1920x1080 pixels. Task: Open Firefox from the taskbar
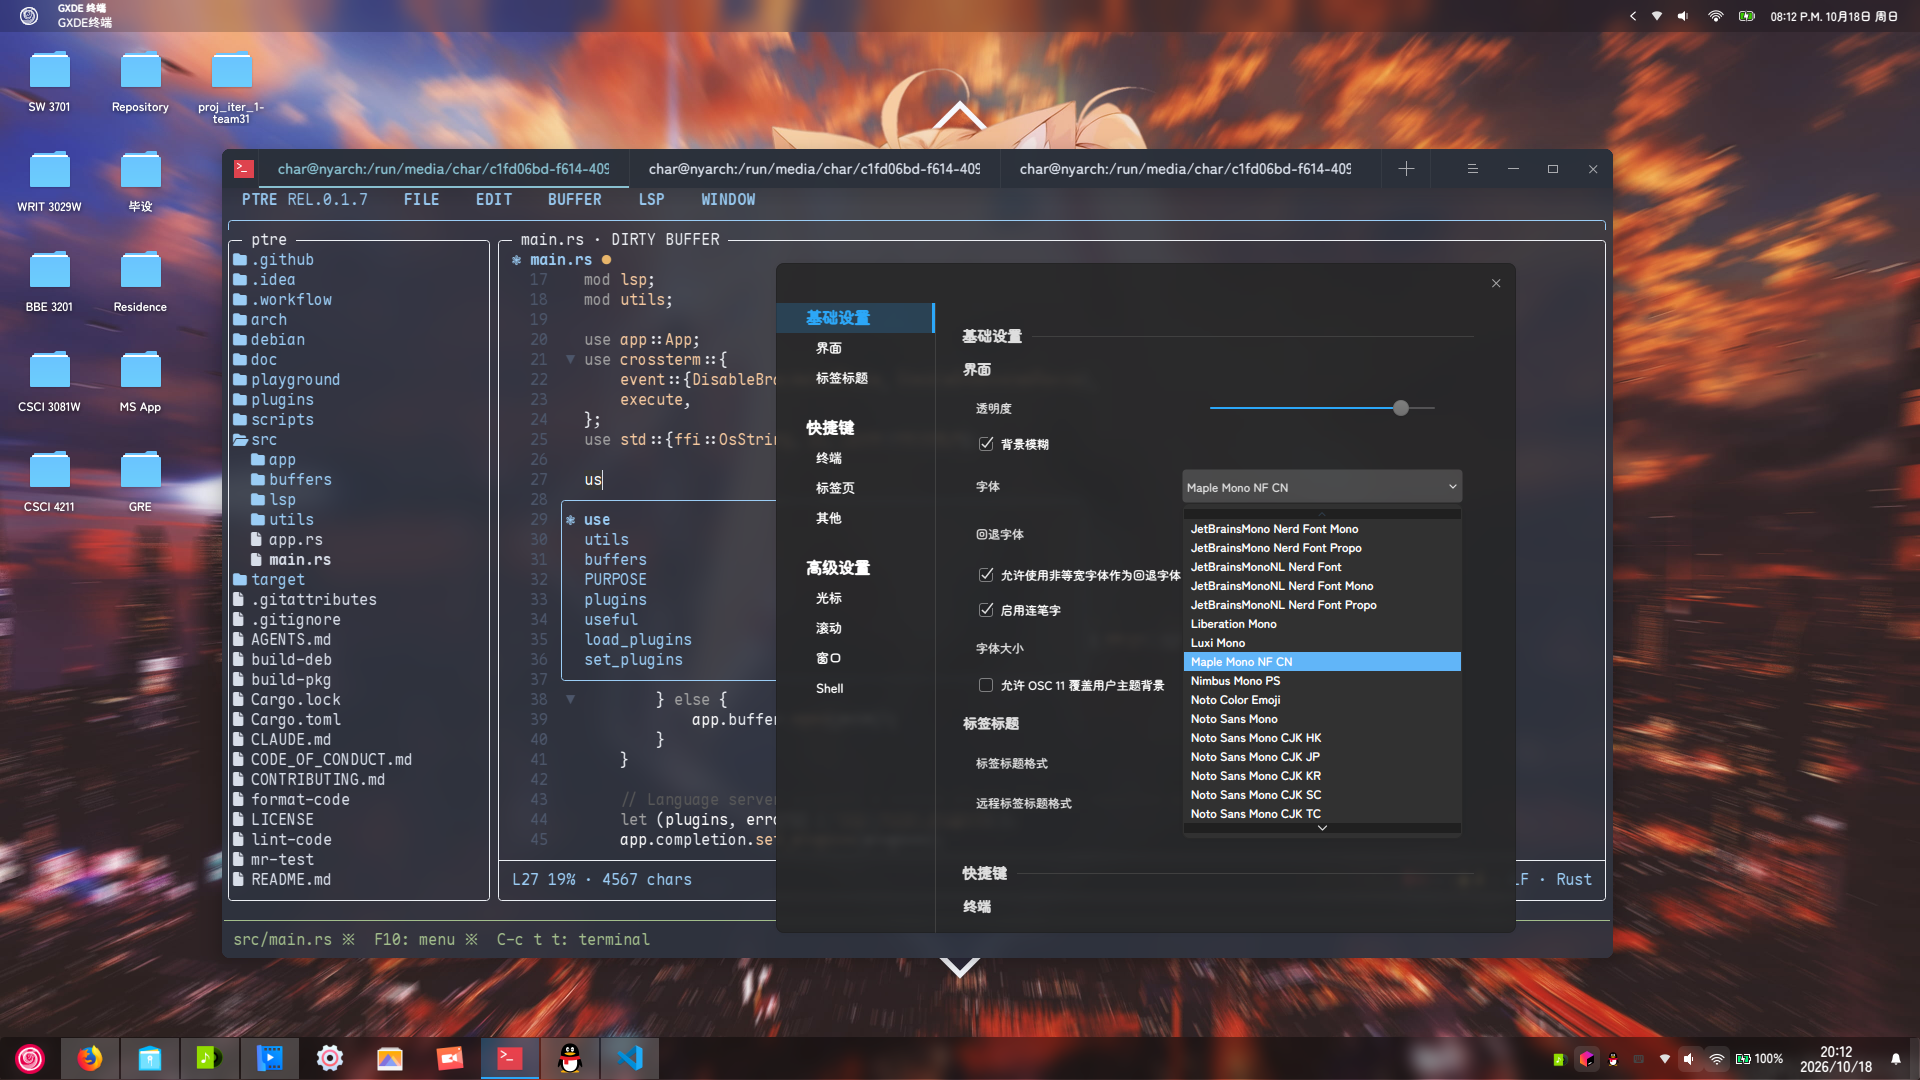tap(90, 1058)
